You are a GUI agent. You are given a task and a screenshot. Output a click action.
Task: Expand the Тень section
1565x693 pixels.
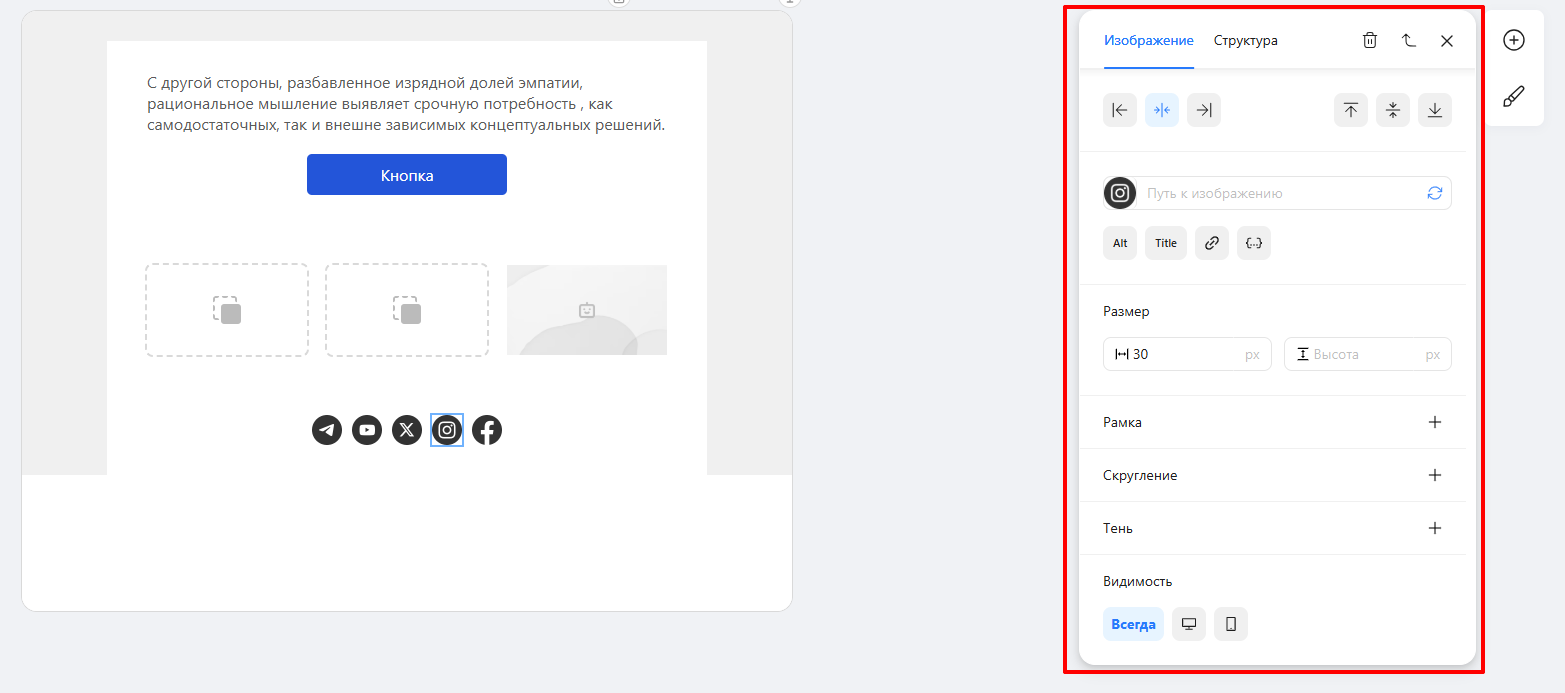(1435, 528)
